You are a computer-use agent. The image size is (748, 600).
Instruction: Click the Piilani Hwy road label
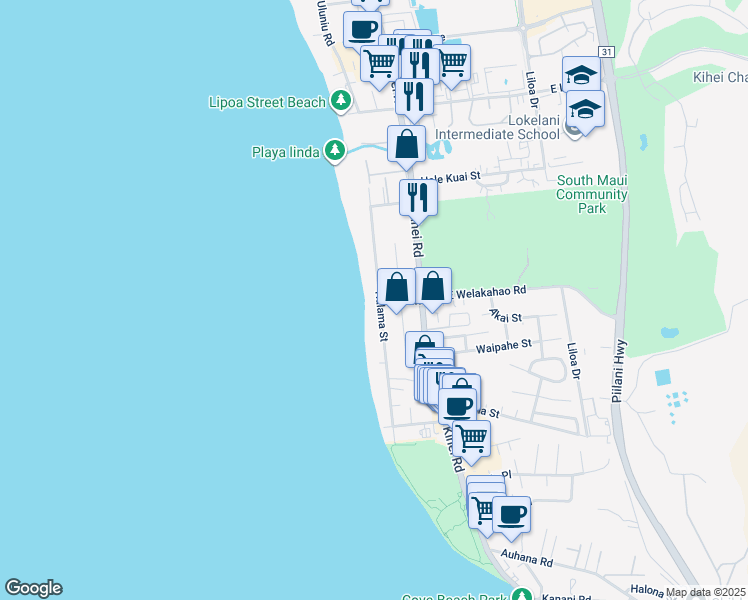pos(619,371)
